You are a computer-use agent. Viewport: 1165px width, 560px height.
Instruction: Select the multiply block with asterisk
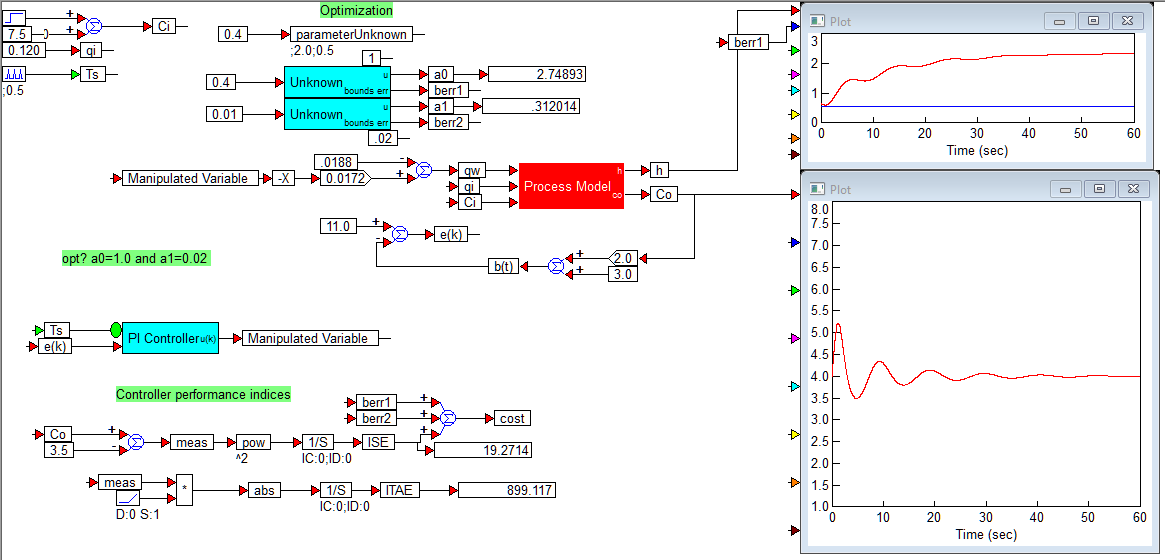coord(184,491)
